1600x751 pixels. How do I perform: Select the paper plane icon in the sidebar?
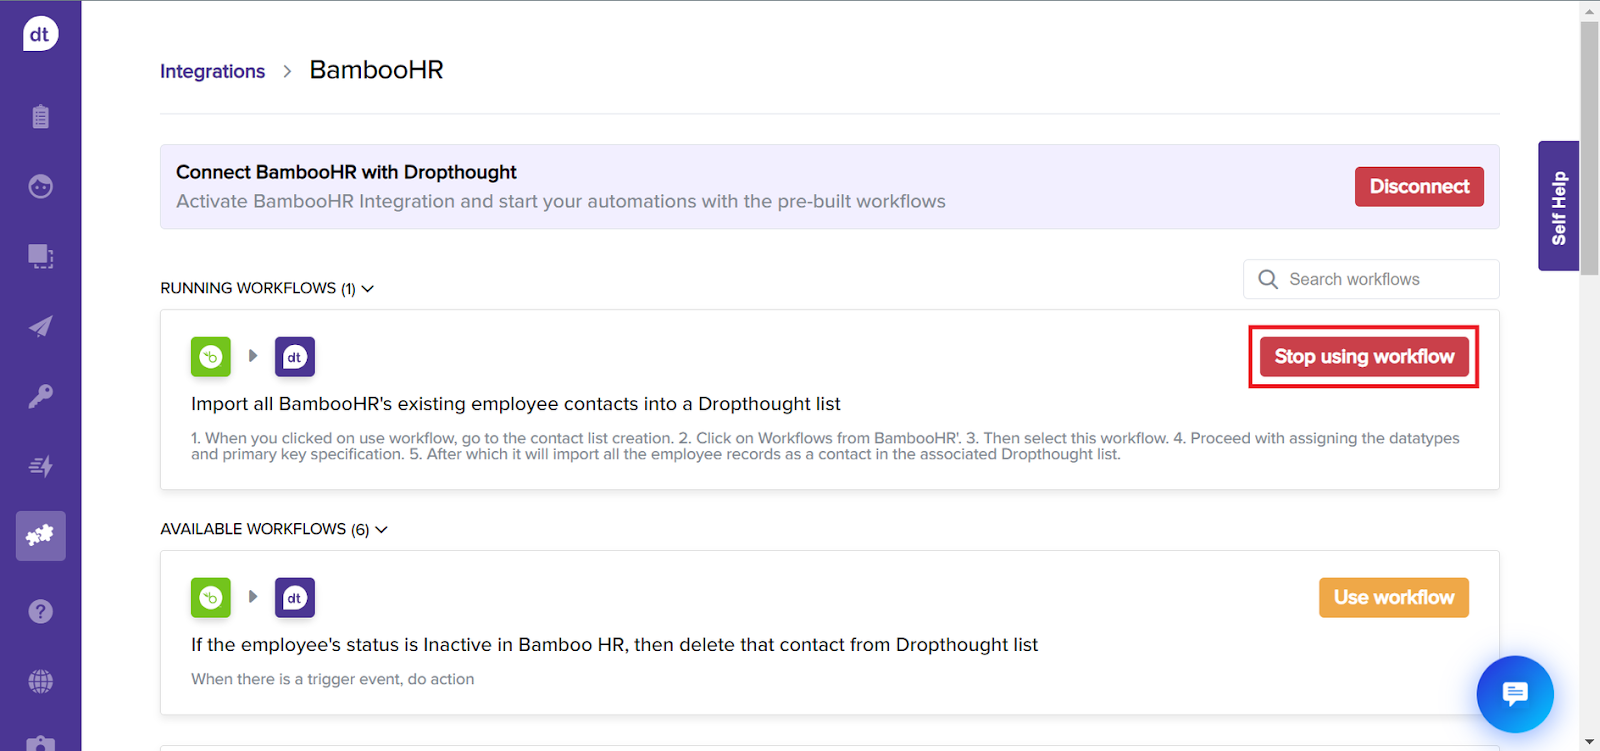[40, 327]
